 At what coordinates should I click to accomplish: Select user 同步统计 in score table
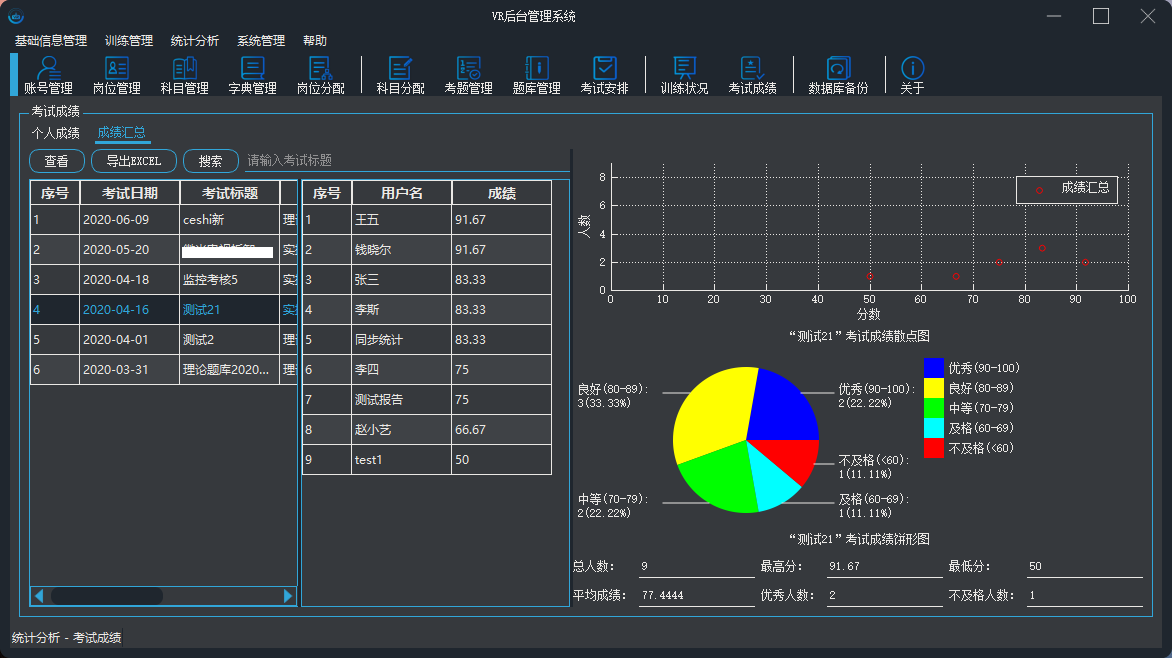tap(427, 339)
